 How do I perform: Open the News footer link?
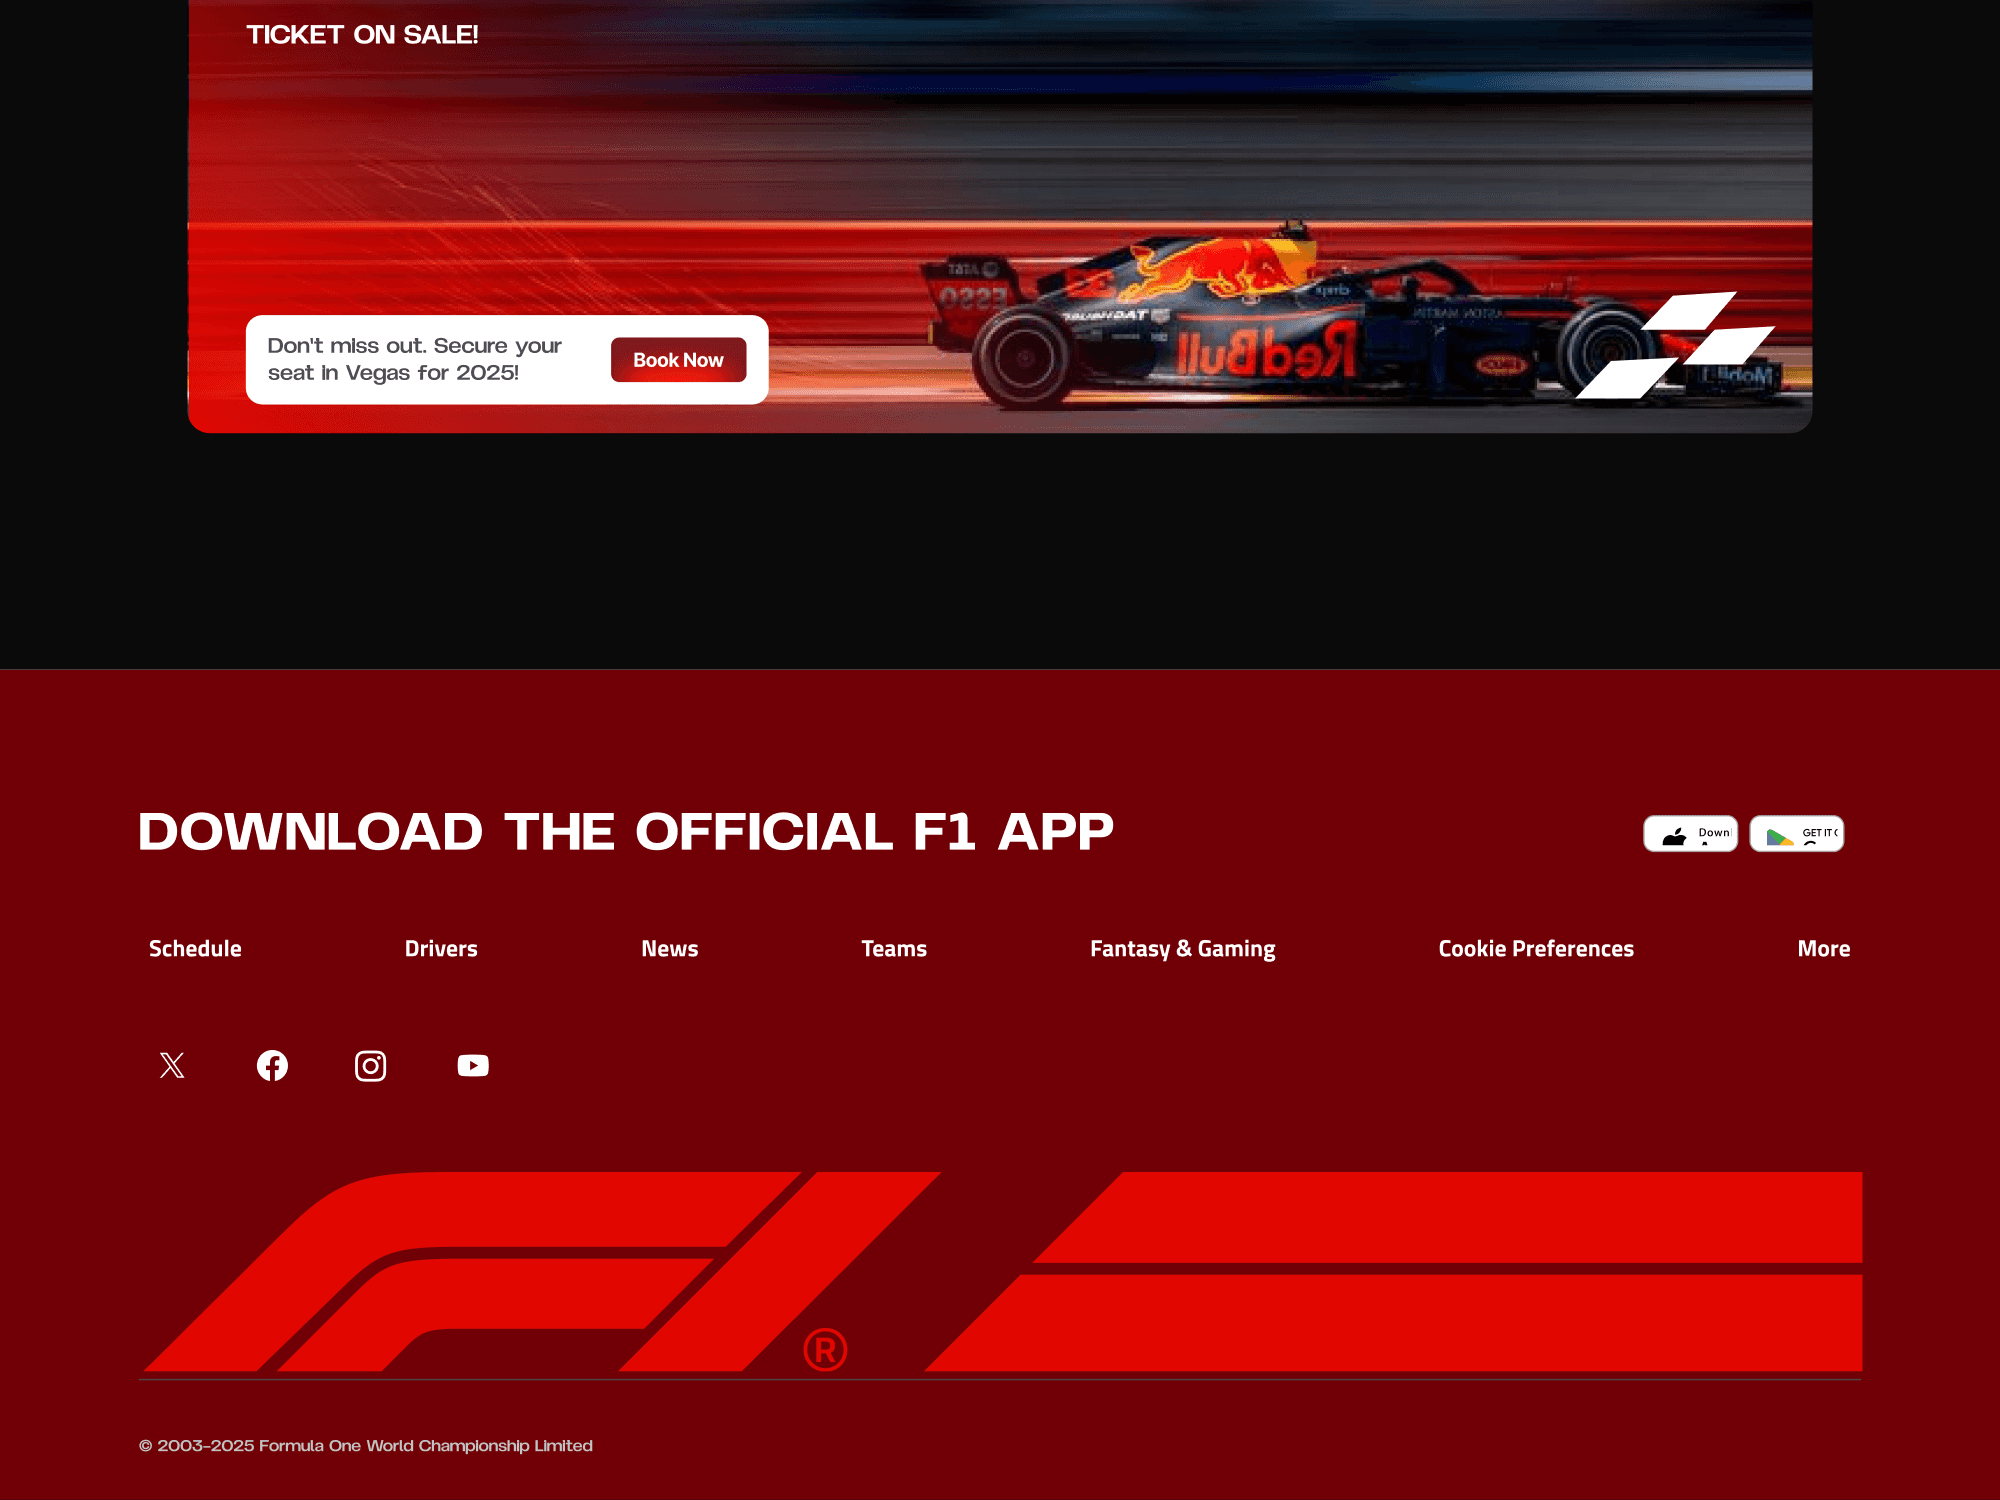(x=670, y=948)
